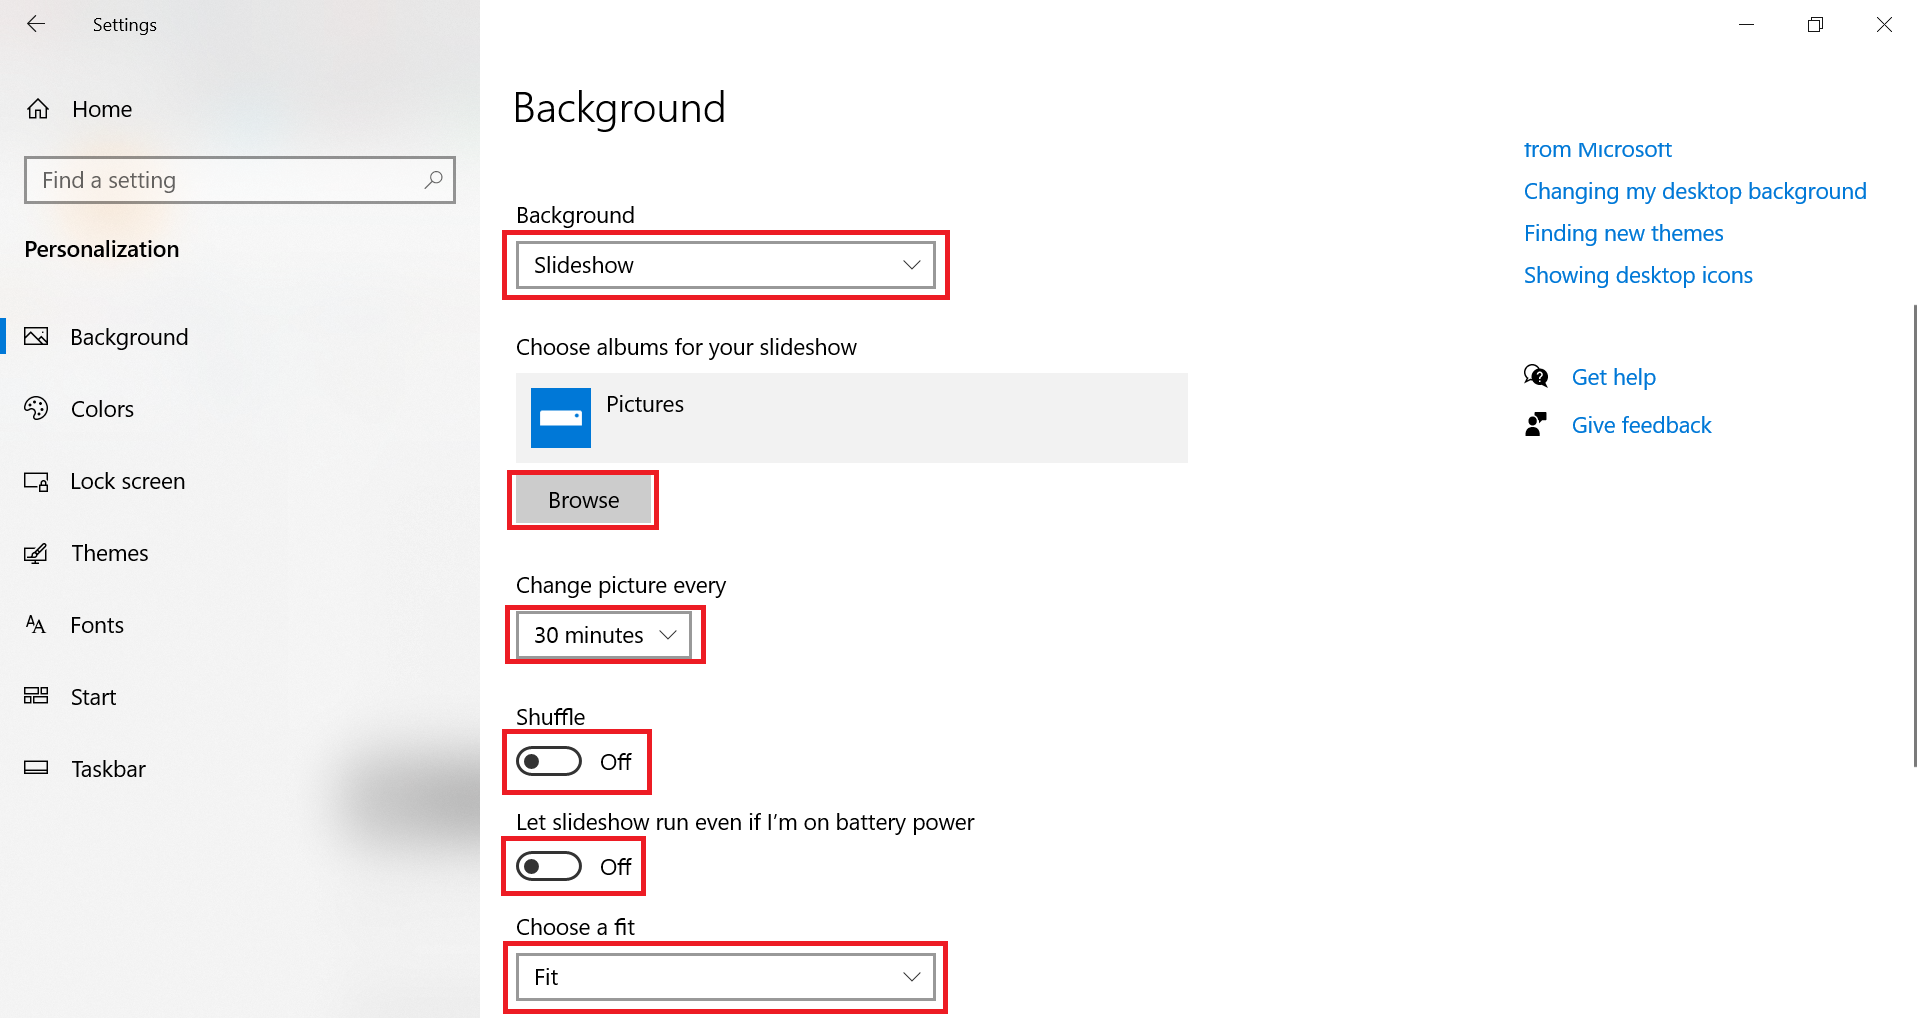
Task: Open the Choose a fit dropdown
Action: point(726,977)
